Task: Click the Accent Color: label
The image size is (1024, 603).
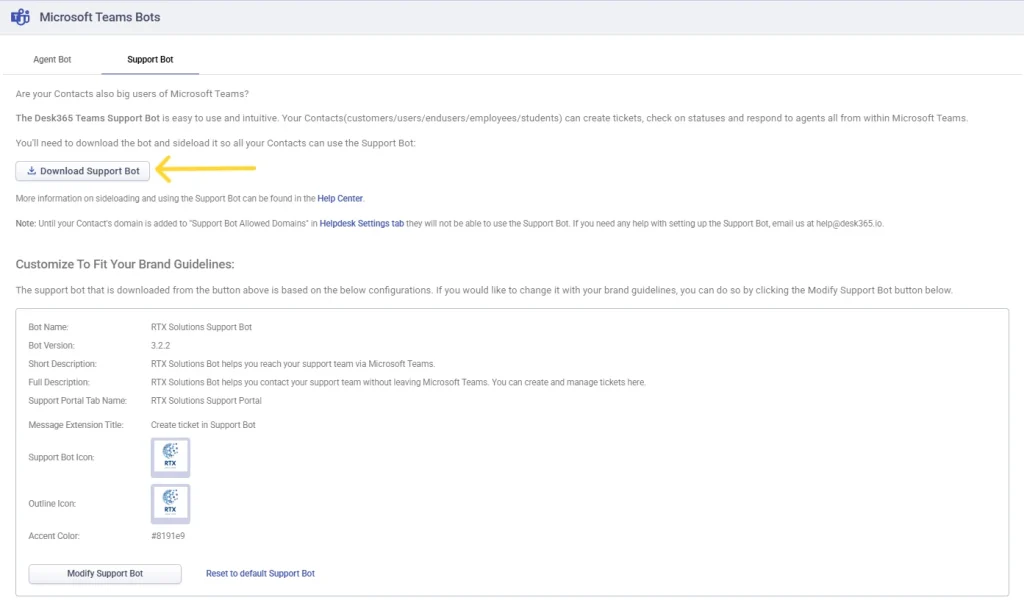Action: pyautogui.click(x=54, y=536)
